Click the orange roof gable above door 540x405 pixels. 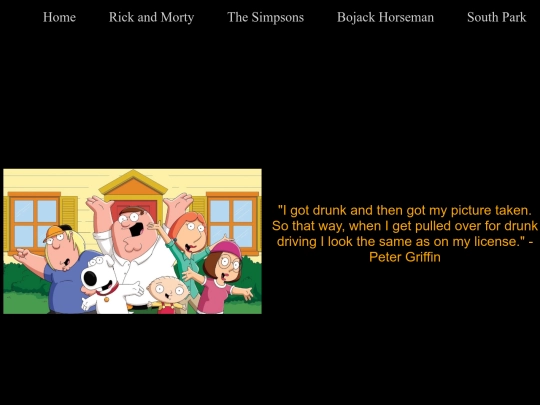[133, 184]
